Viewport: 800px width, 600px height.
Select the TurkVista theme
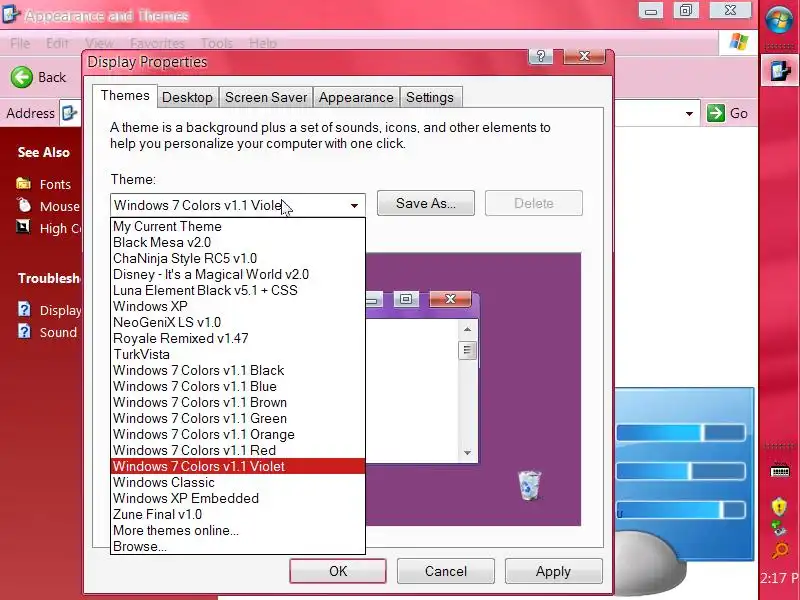coord(238,354)
